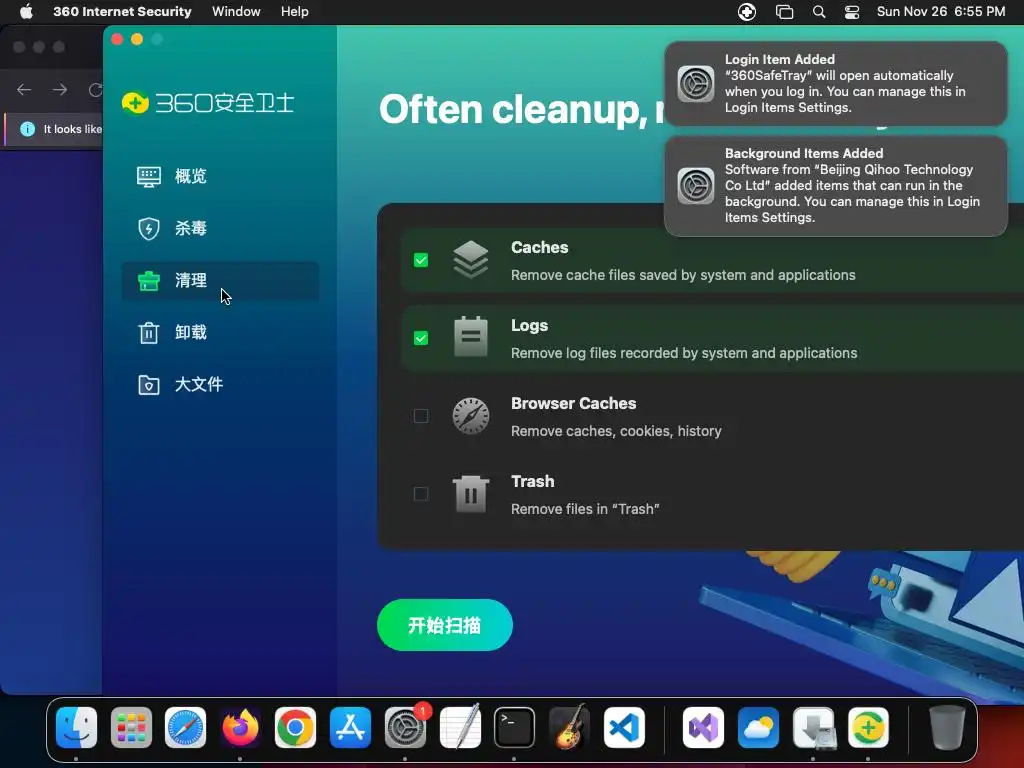This screenshot has height=768, width=1024.
Task: Start scanning with the 开始扫描 button
Action: pos(445,625)
